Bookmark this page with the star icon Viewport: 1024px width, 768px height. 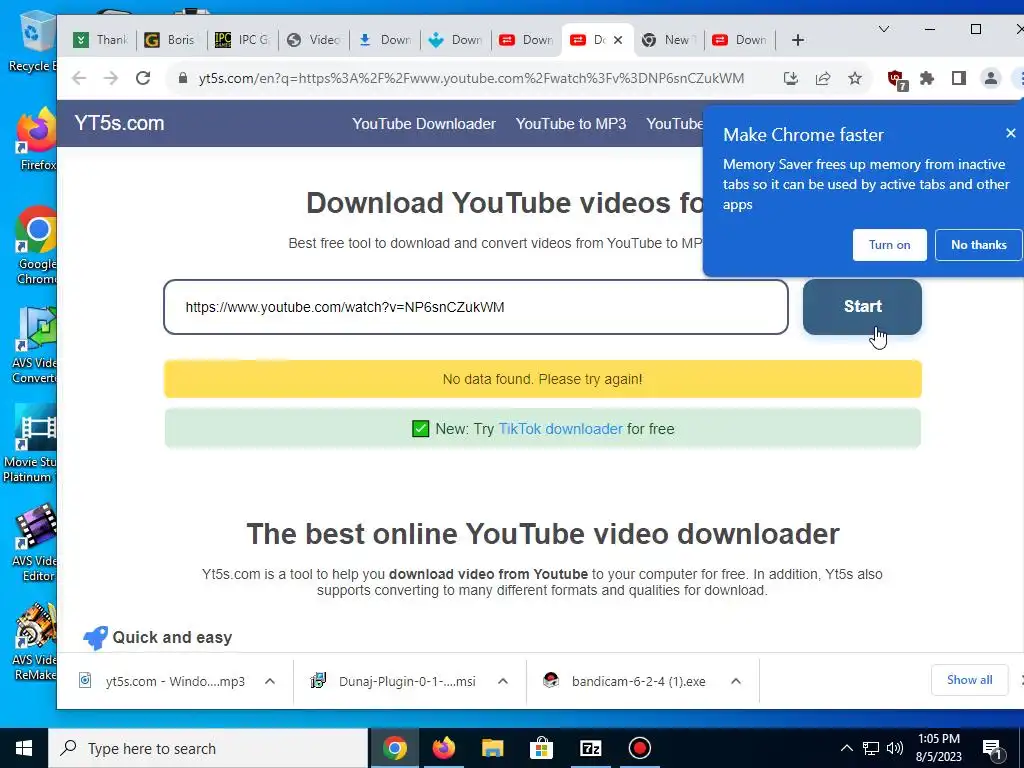855,79
